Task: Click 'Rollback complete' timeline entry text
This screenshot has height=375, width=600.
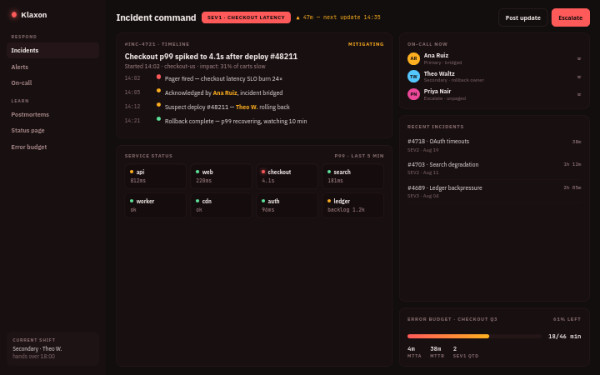Action: point(236,121)
